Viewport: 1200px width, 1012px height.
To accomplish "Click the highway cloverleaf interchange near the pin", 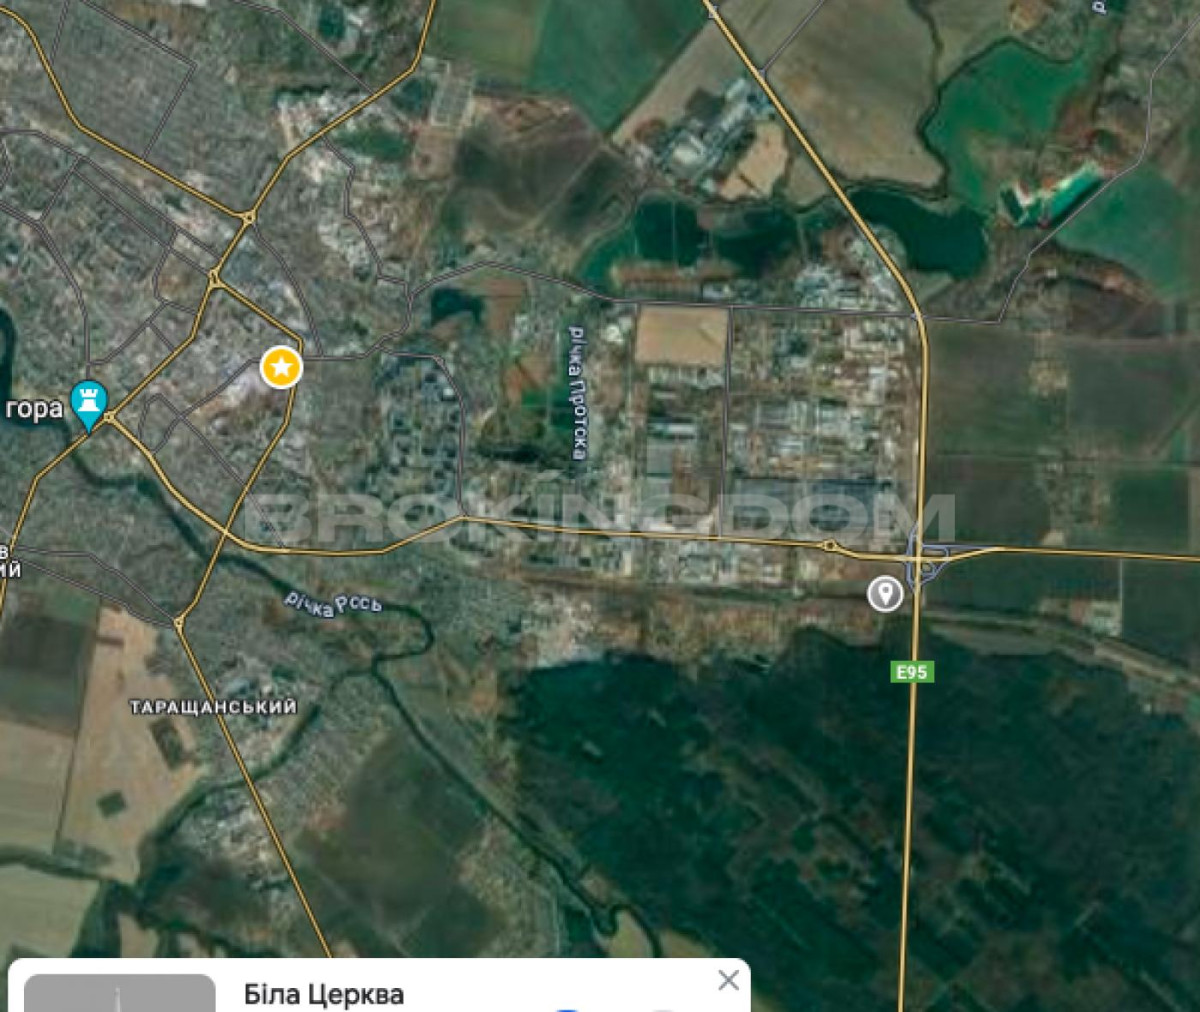I will 925,558.
